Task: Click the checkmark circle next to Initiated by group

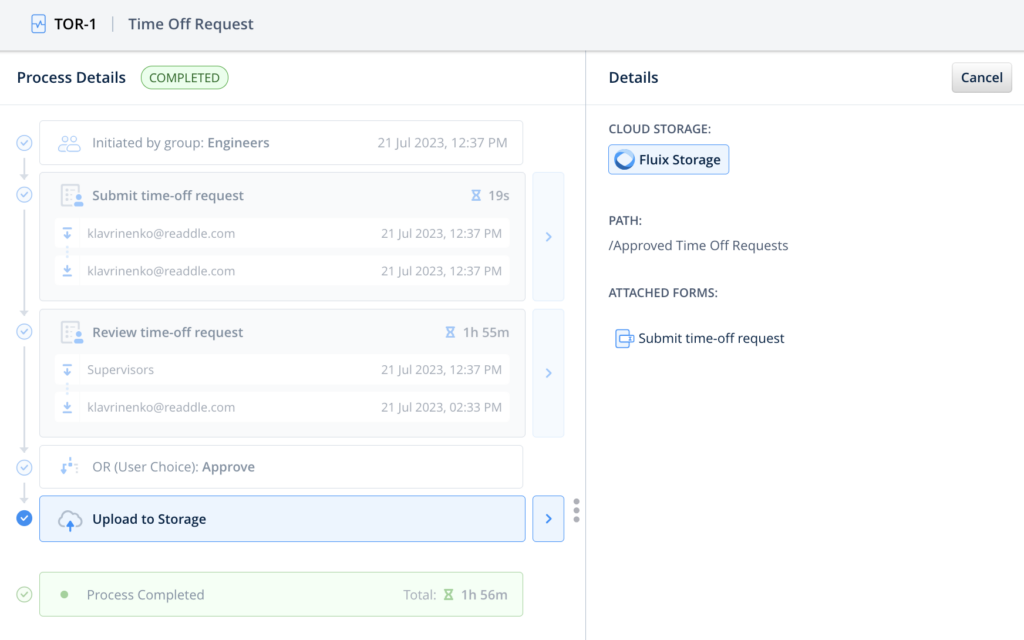Action: click(x=24, y=143)
